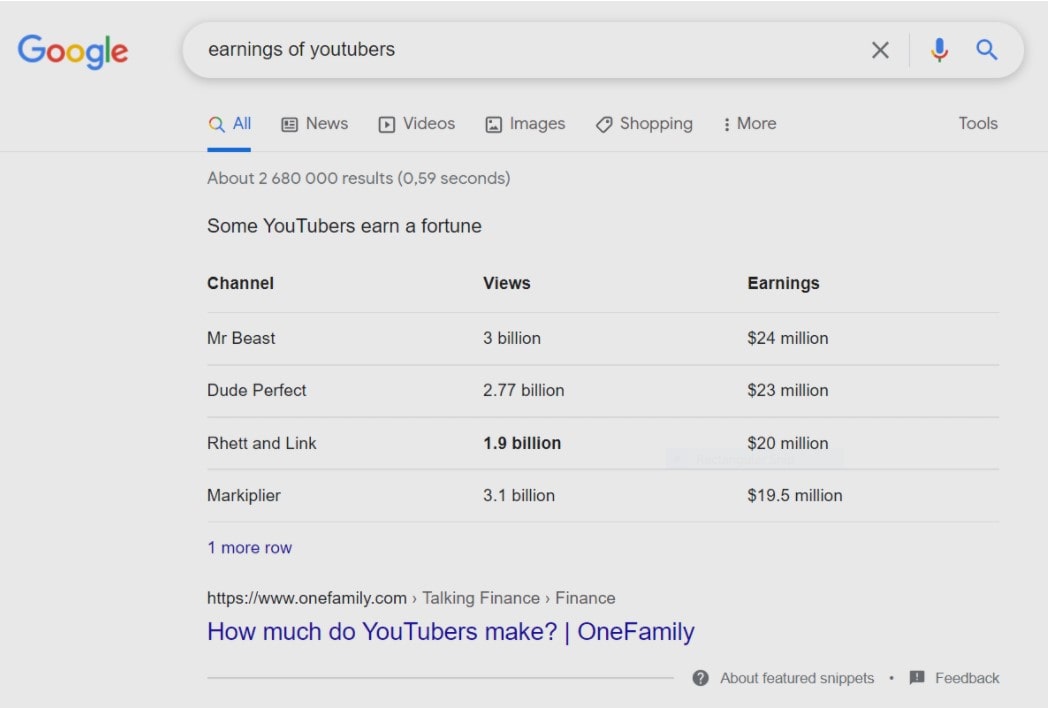Expand table with '1 more row'
1048x708 pixels.
[249, 548]
